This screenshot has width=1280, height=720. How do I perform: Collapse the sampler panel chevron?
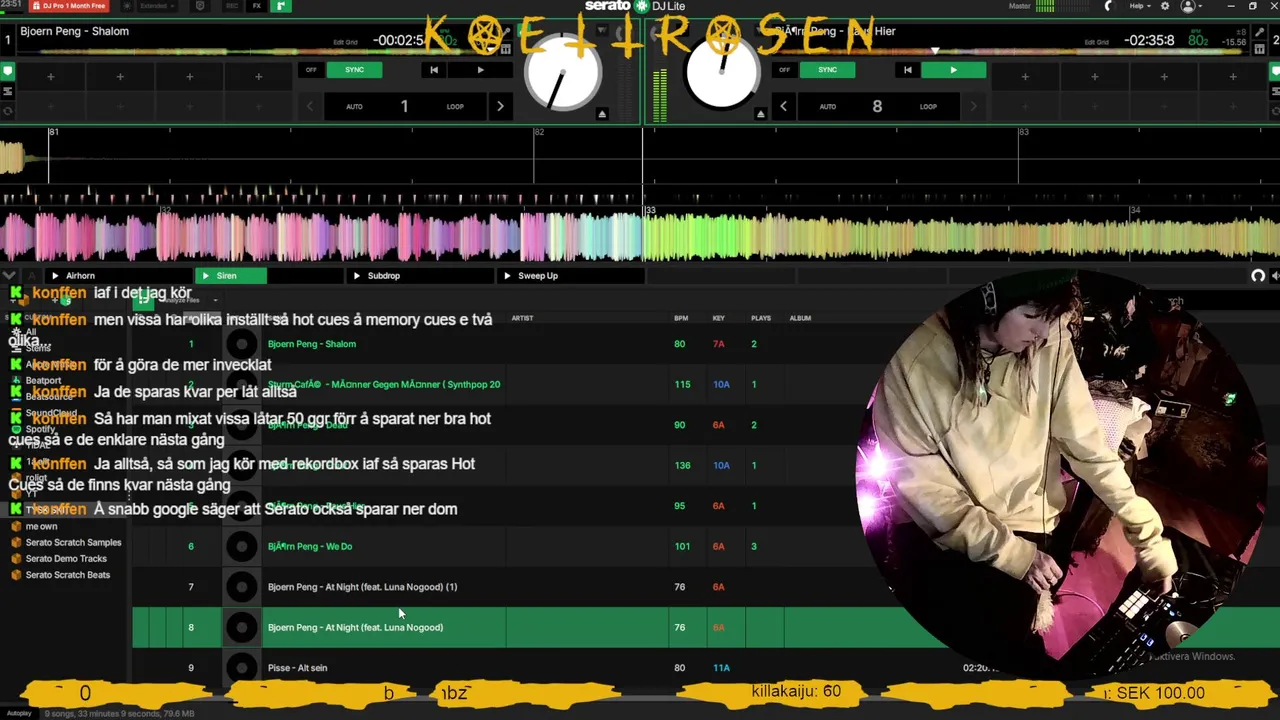[x=9, y=276]
